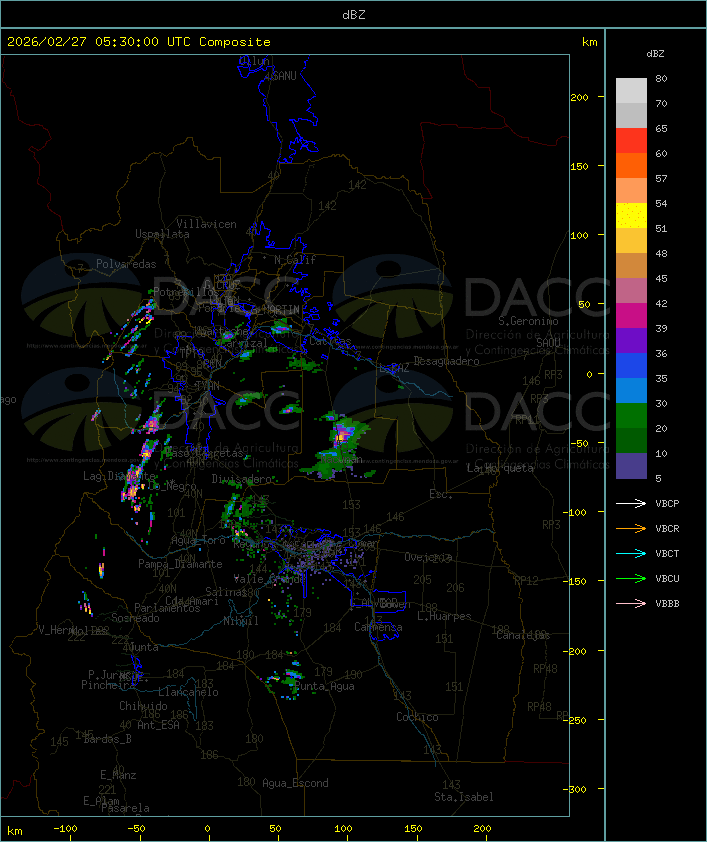Click the '150' tick on the bottom axis
The image size is (707, 842).
(x=413, y=829)
